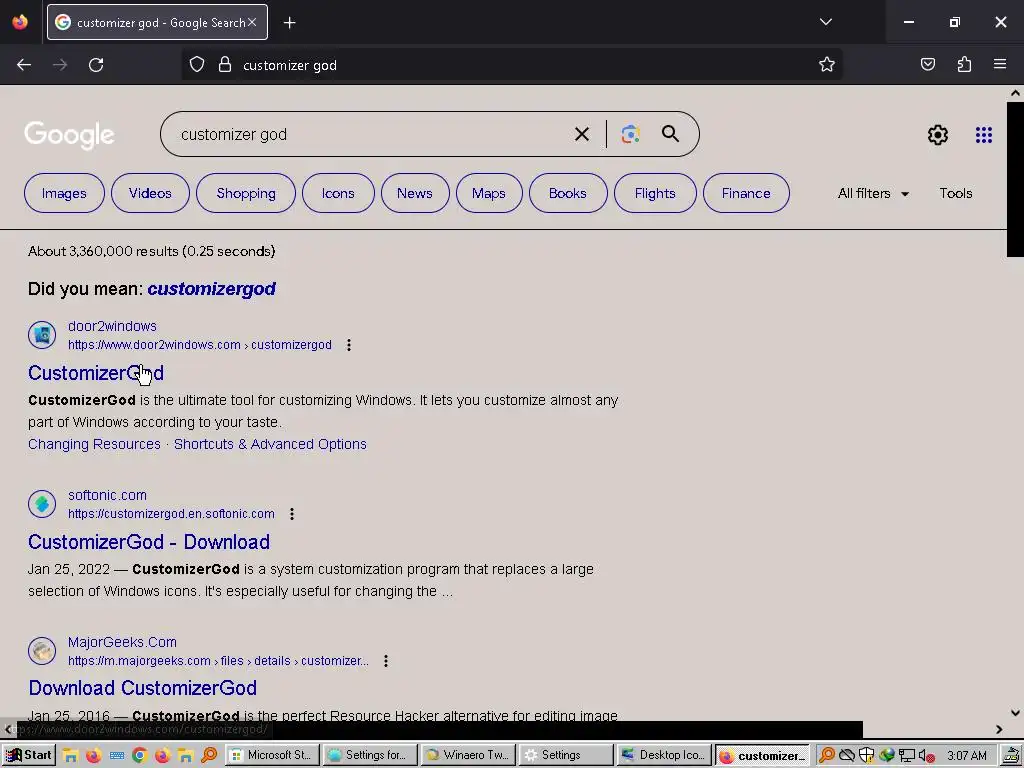Image resolution: width=1024 pixels, height=768 pixels.
Task: Switch to Microsoft Store taskbar window
Action: click(272, 755)
